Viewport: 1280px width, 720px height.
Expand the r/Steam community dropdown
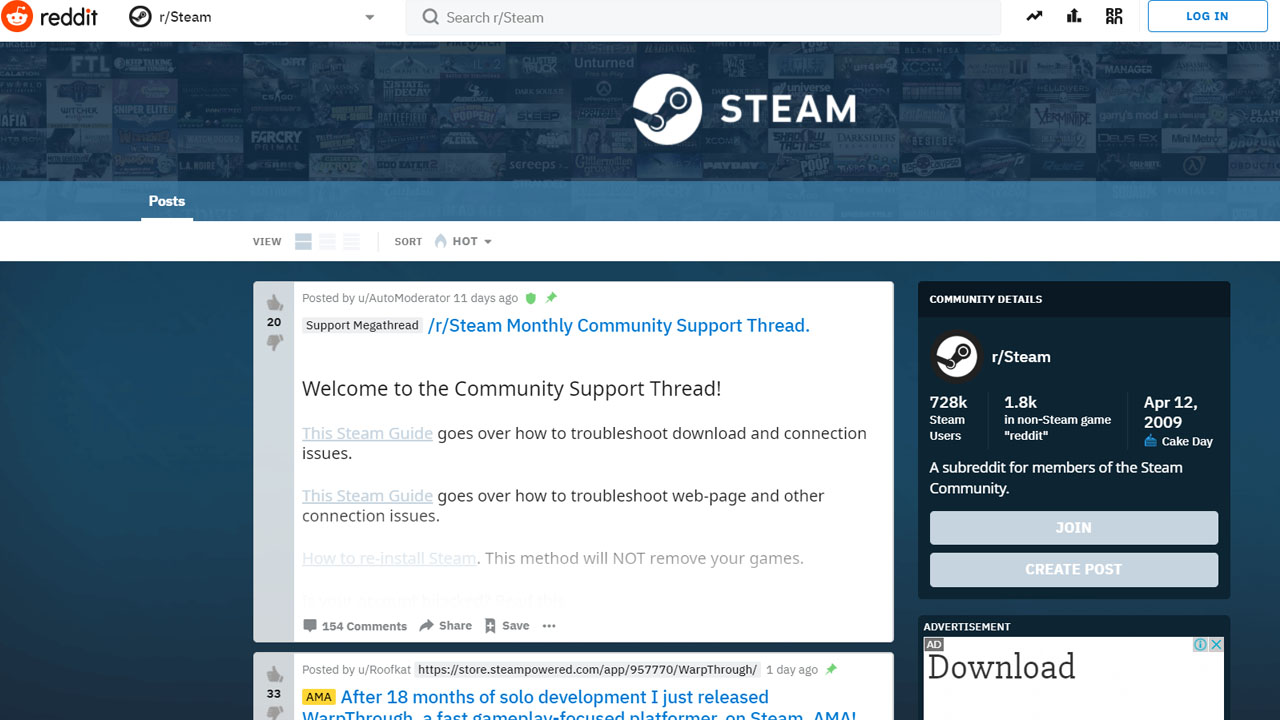pyautogui.click(x=369, y=18)
